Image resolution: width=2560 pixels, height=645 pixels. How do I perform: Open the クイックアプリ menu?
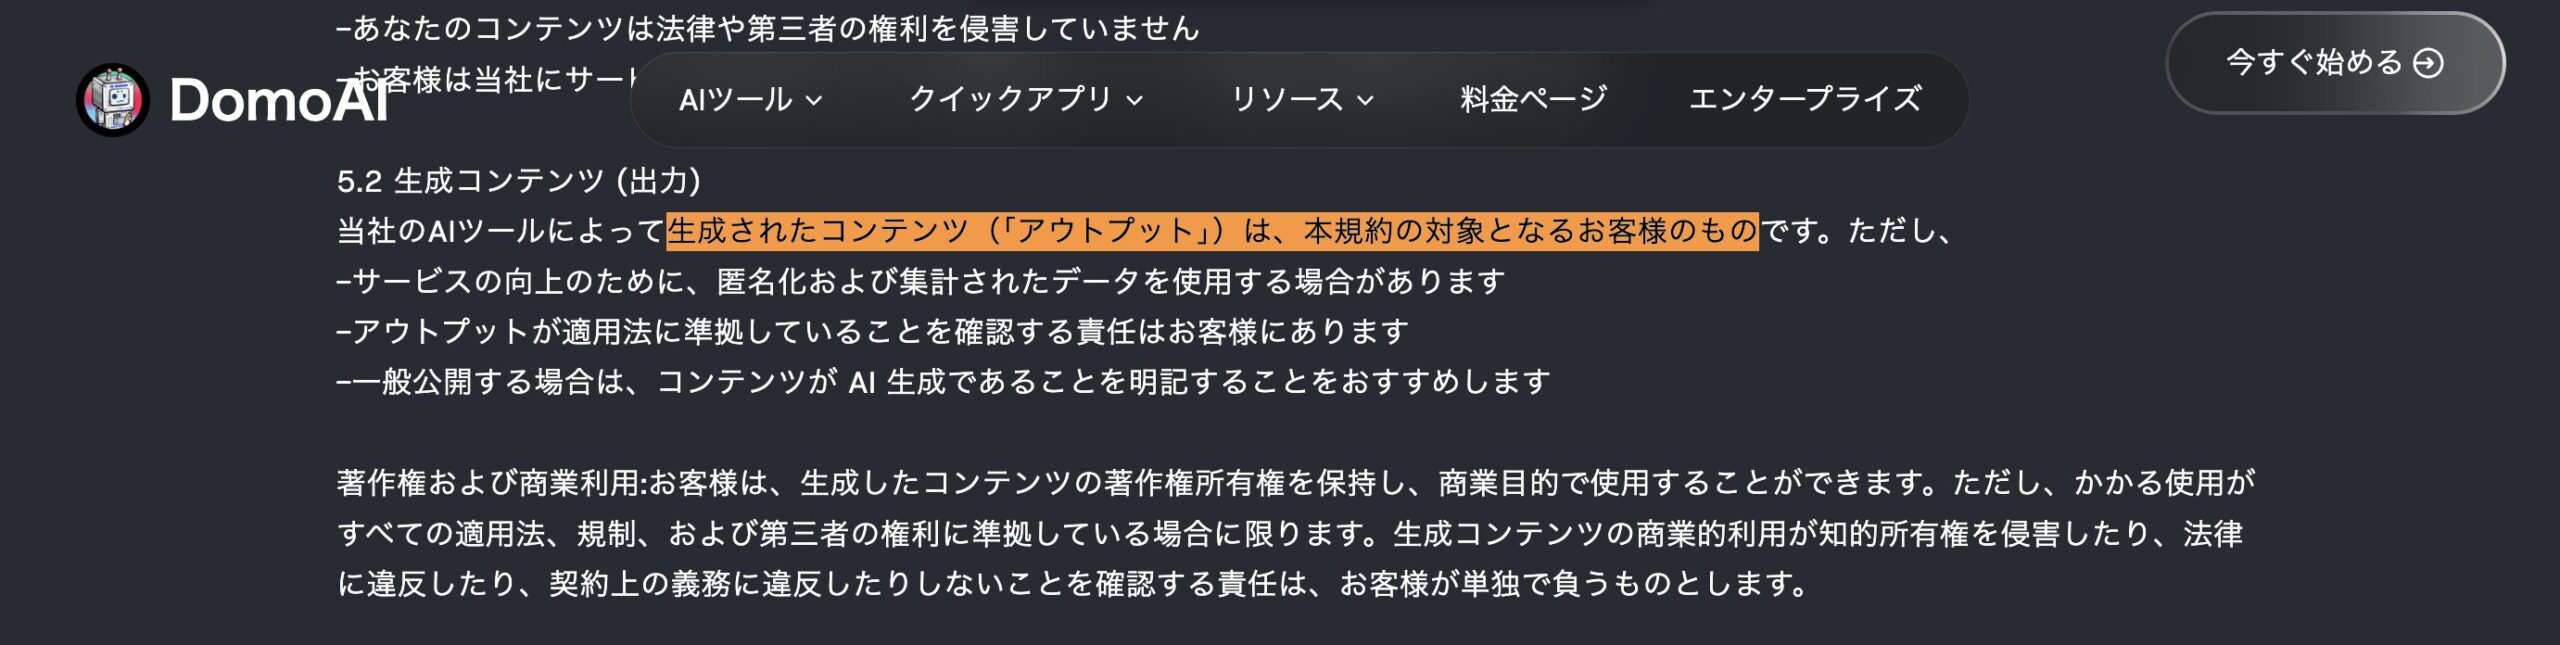1010,100
